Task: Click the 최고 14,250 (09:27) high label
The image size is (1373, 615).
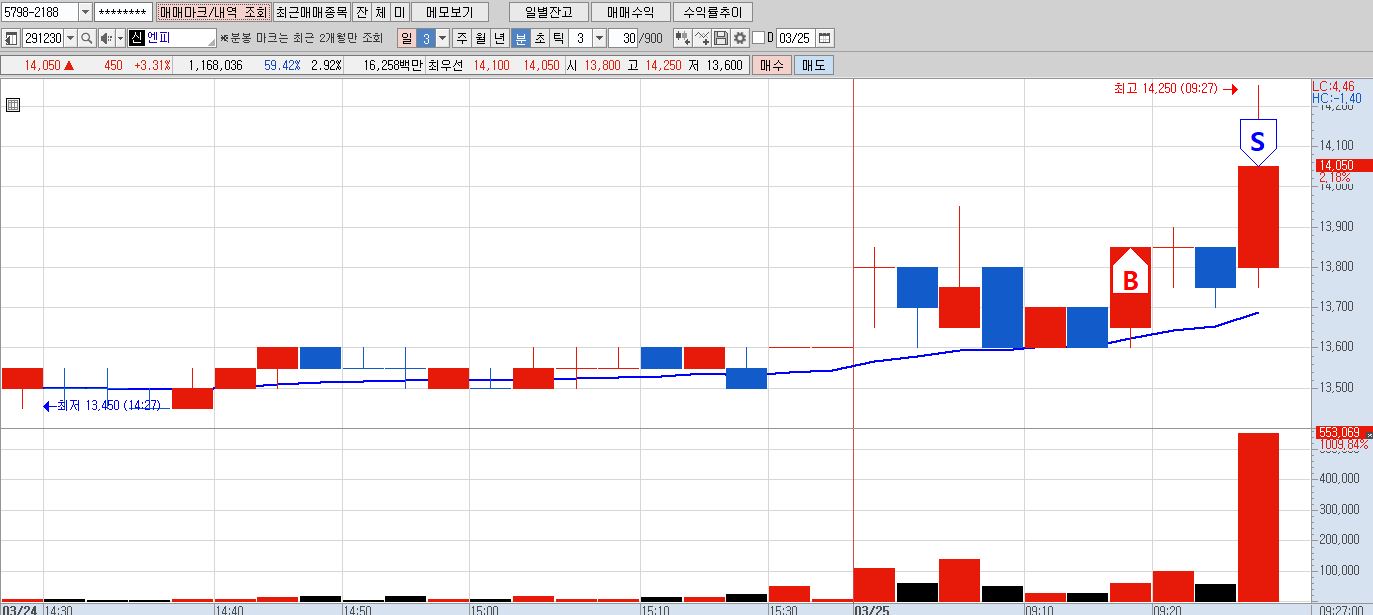Action: coord(1176,89)
